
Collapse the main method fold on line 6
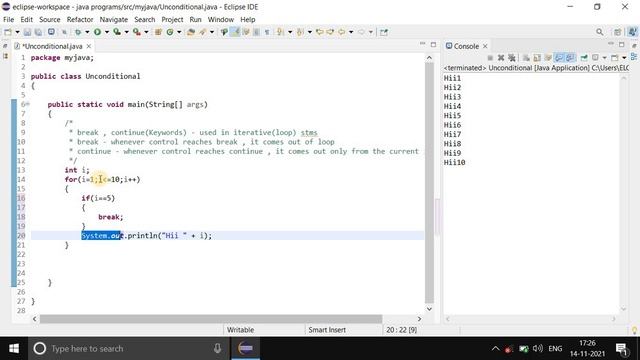point(27,104)
